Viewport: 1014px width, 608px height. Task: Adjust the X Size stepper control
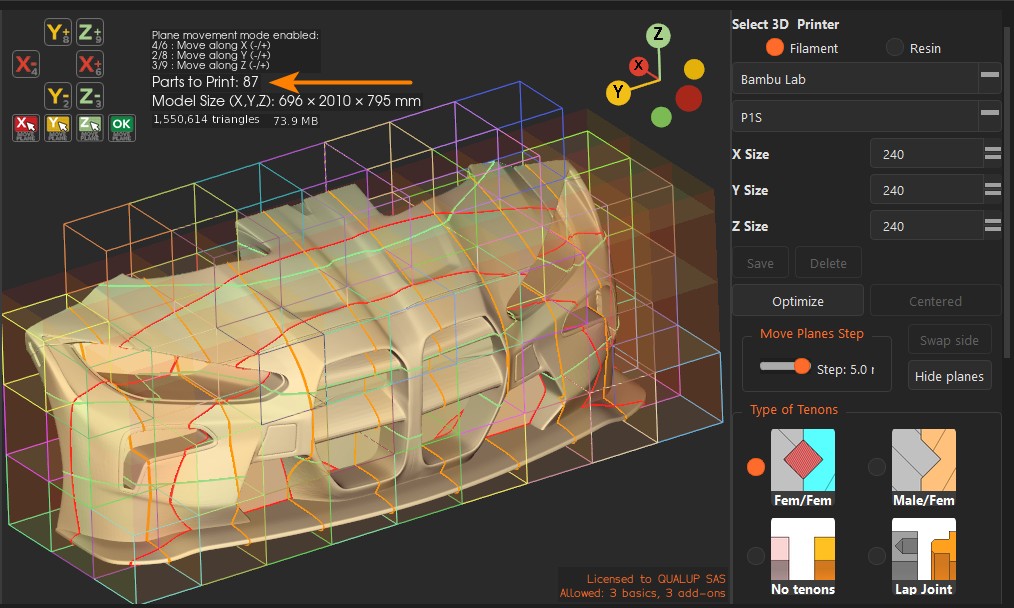pyautogui.click(x=993, y=153)
